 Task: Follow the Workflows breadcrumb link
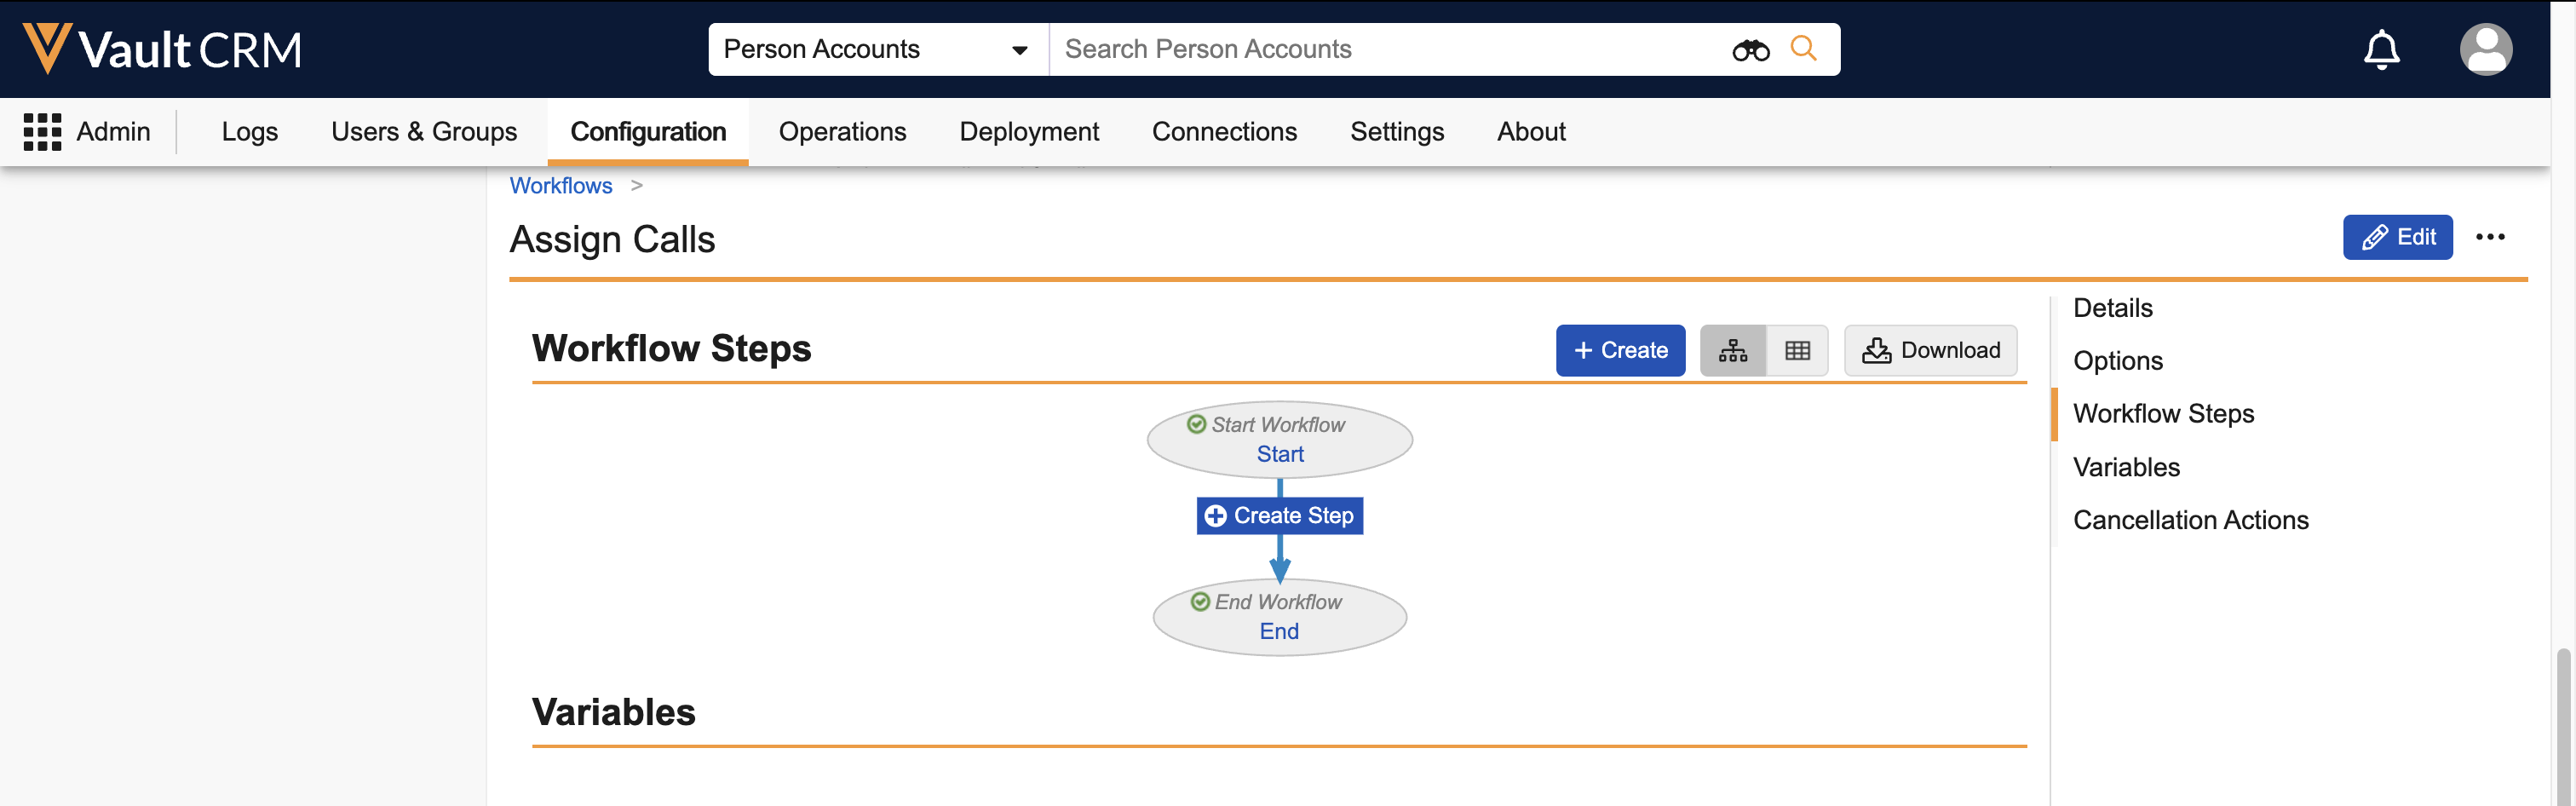tap(561, 186)
